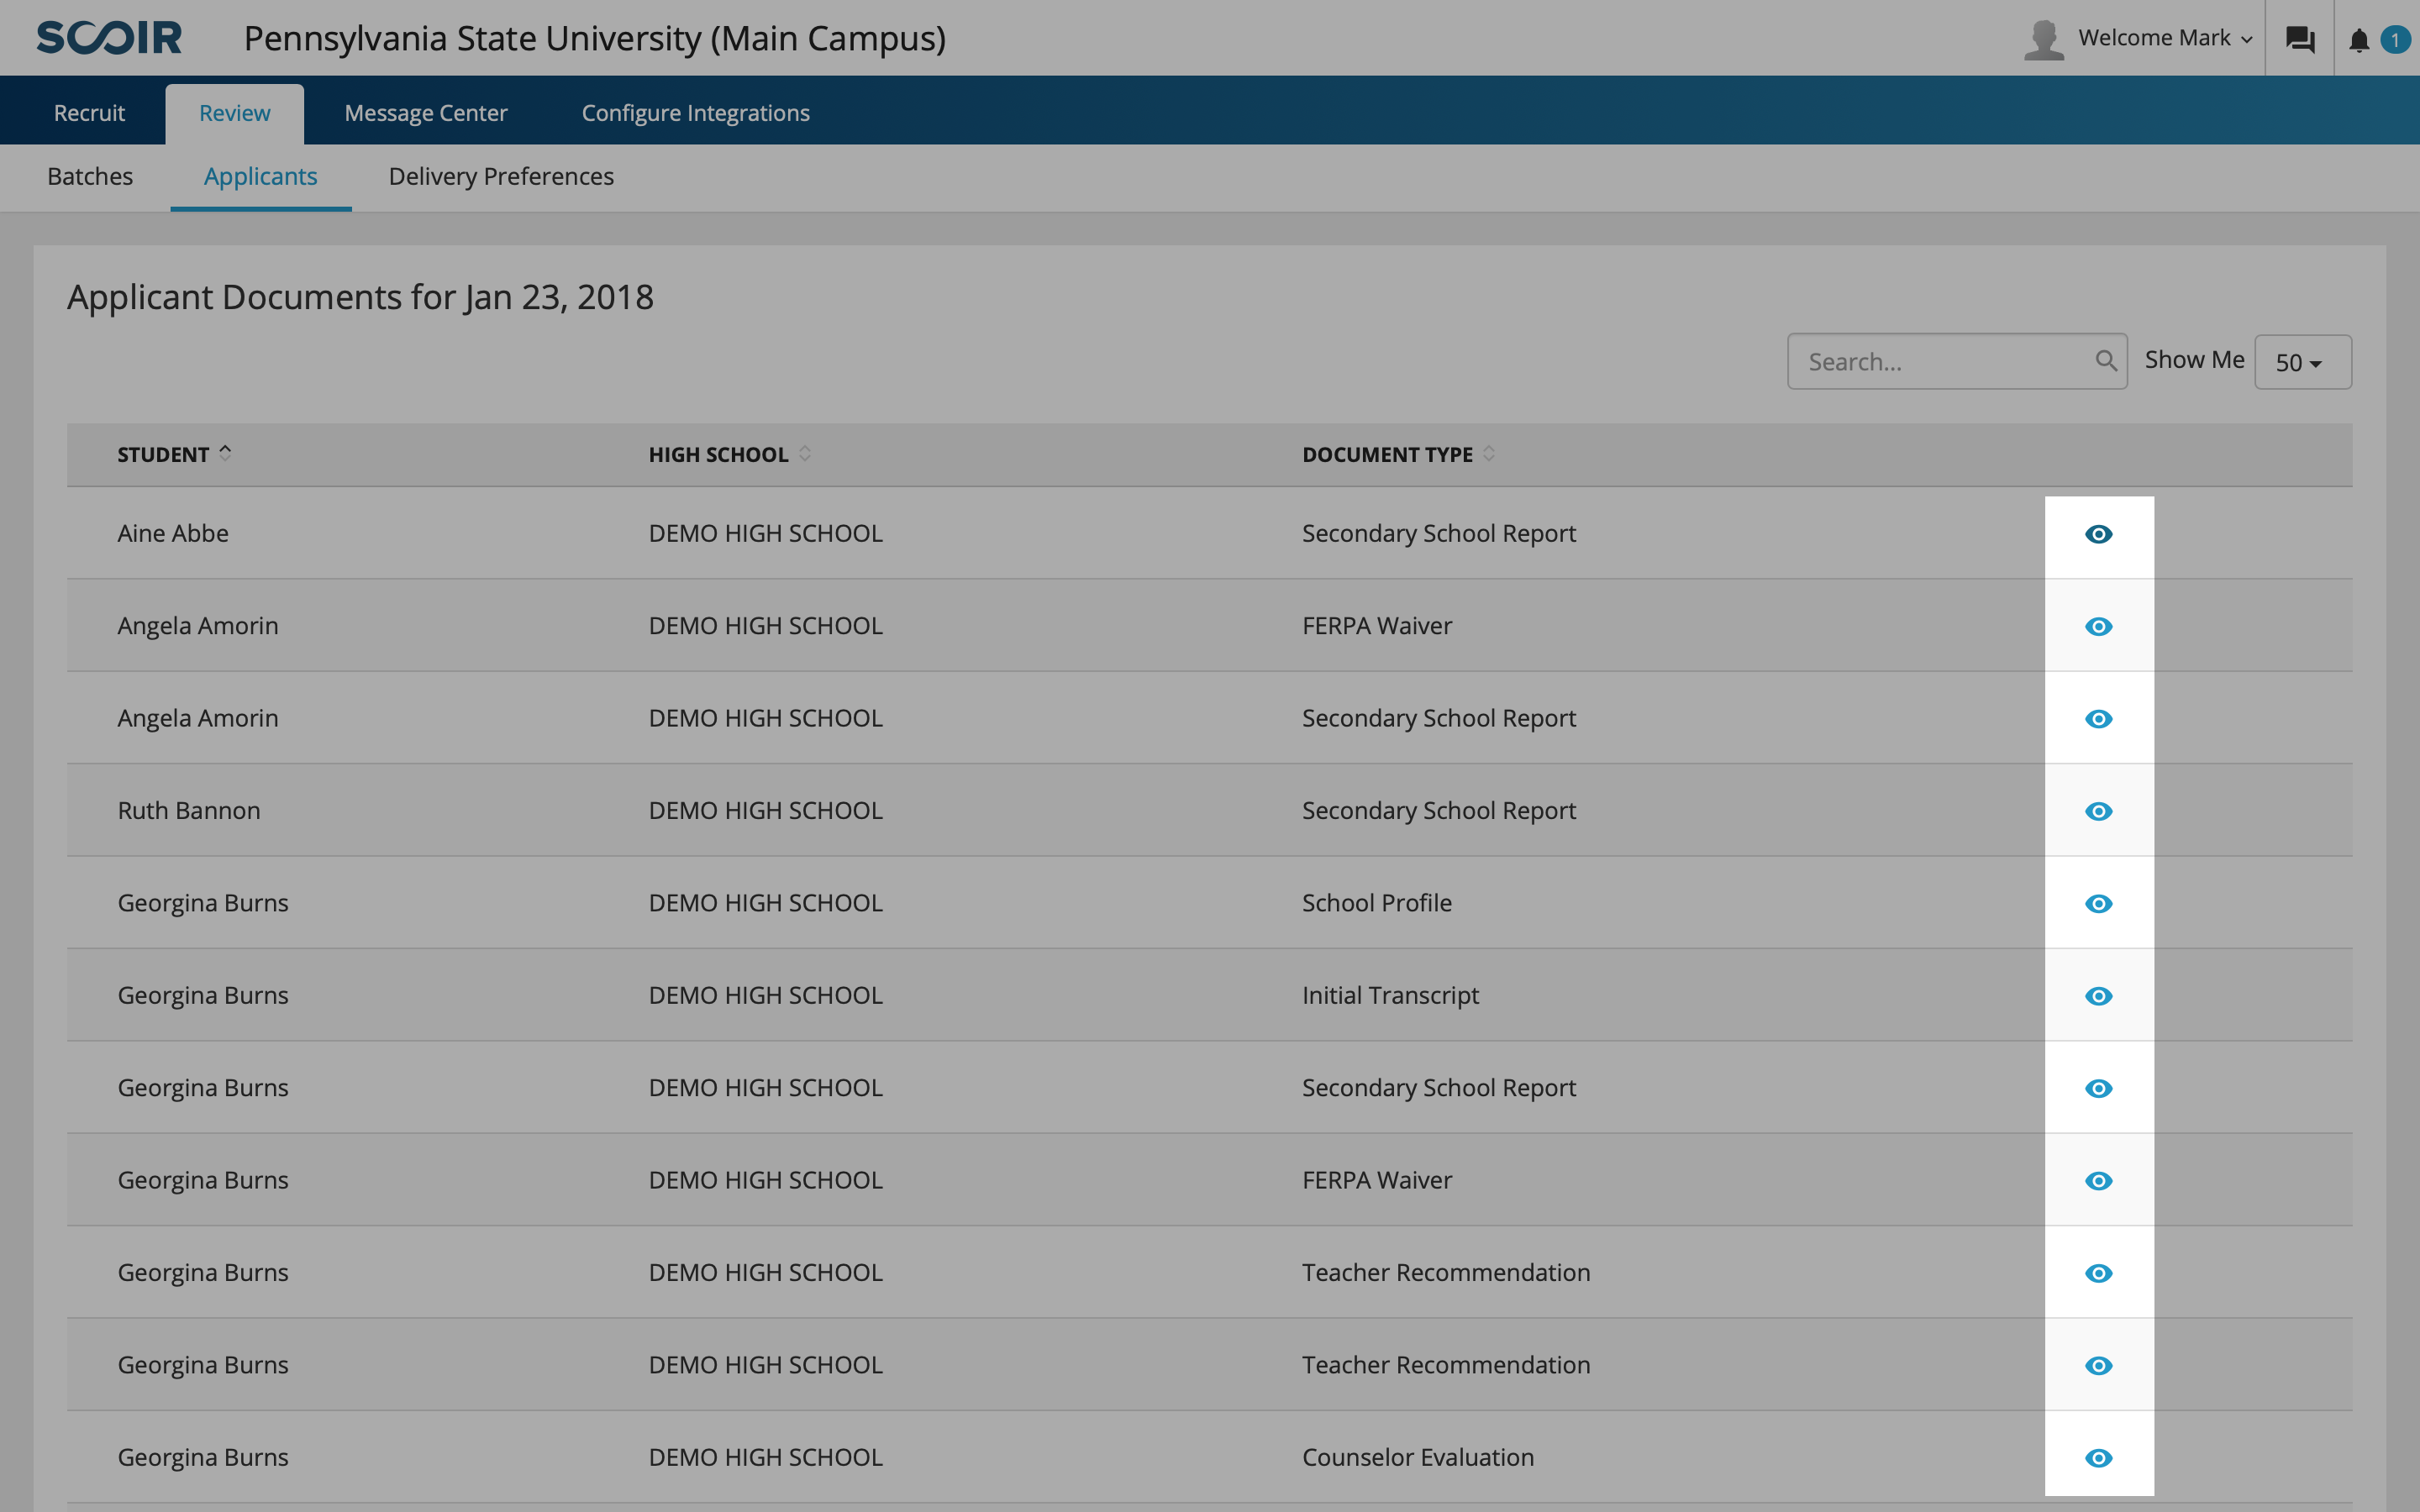
Task: View Angela Amorin's Secondary School Report
Action: (2098, 719)
